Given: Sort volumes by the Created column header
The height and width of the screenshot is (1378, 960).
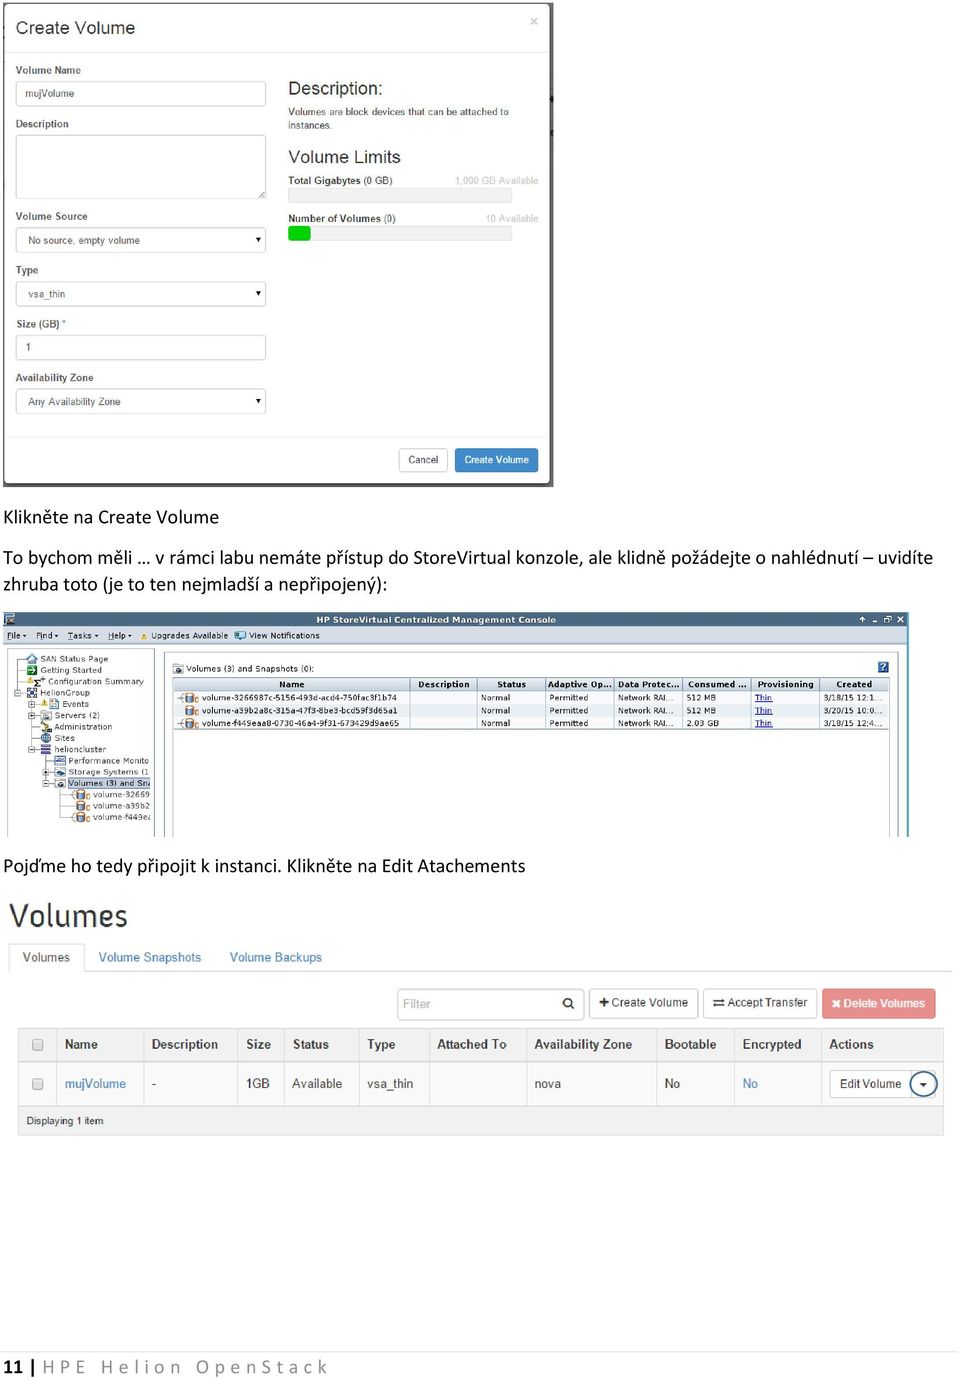Looking at the screenshot, I should tap(854, 684).
